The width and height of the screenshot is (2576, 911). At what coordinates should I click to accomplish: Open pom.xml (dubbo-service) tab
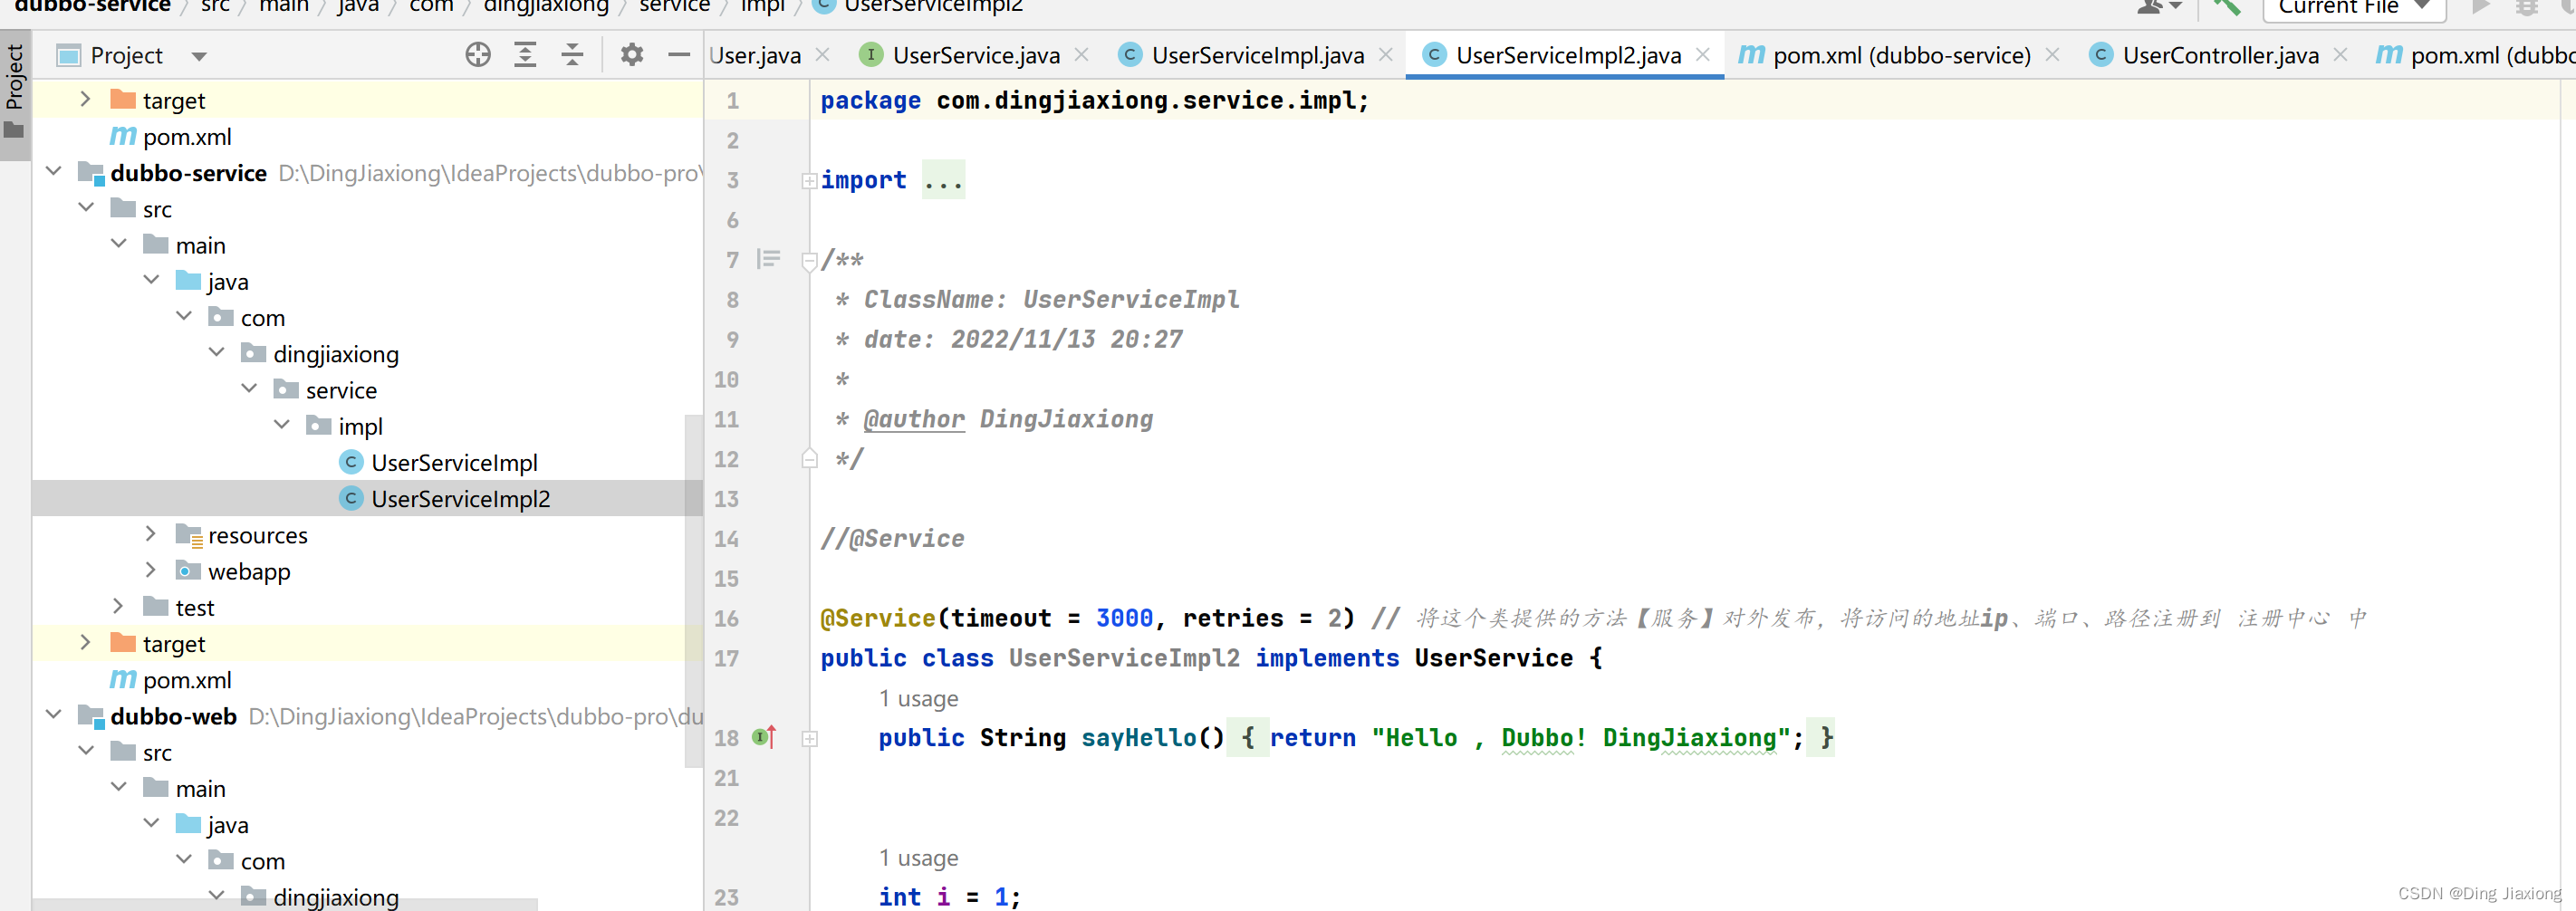(x=1901, y=55)
